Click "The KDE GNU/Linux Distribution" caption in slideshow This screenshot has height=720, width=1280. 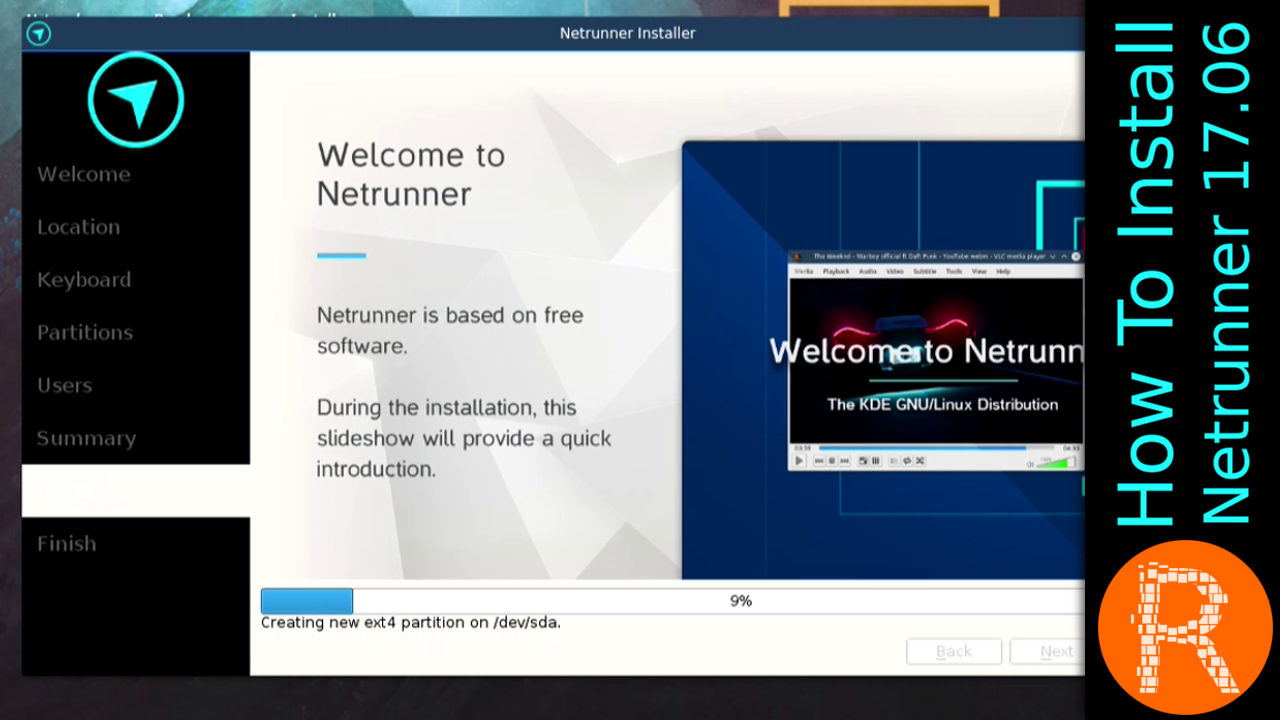(x=943, y=404)
